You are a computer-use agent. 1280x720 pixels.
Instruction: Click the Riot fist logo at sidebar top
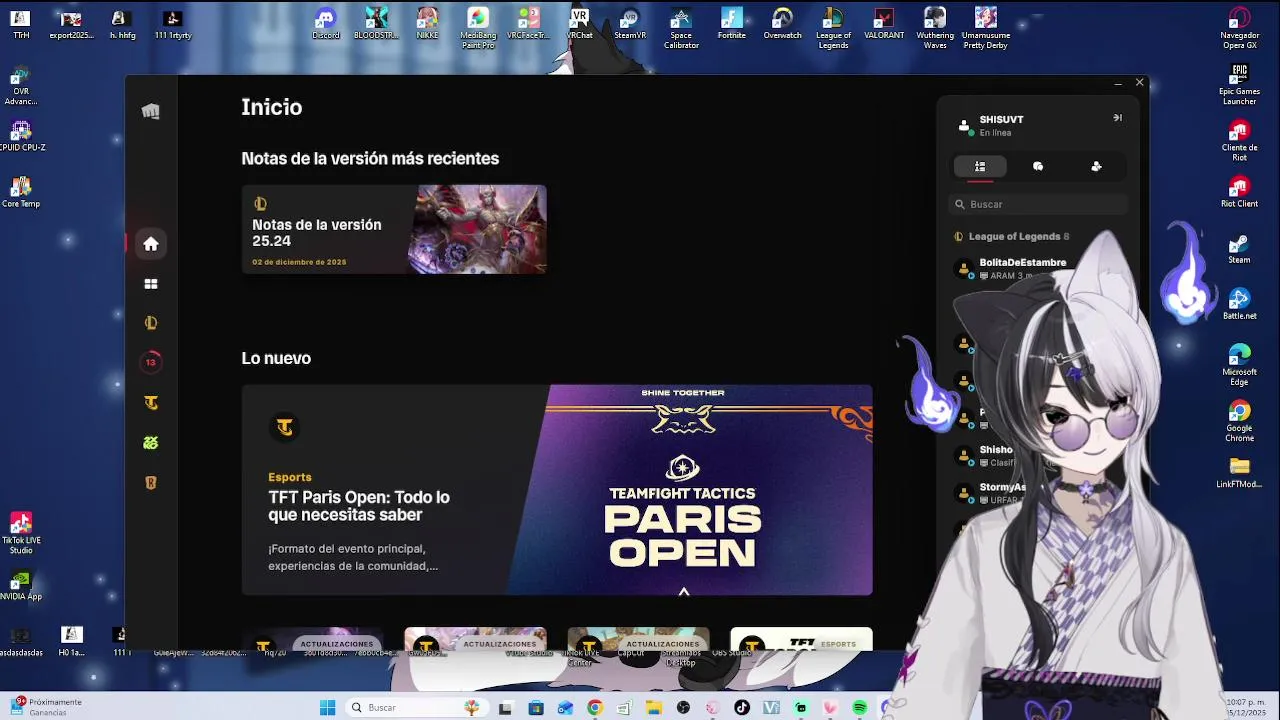[x=151, y=111]
